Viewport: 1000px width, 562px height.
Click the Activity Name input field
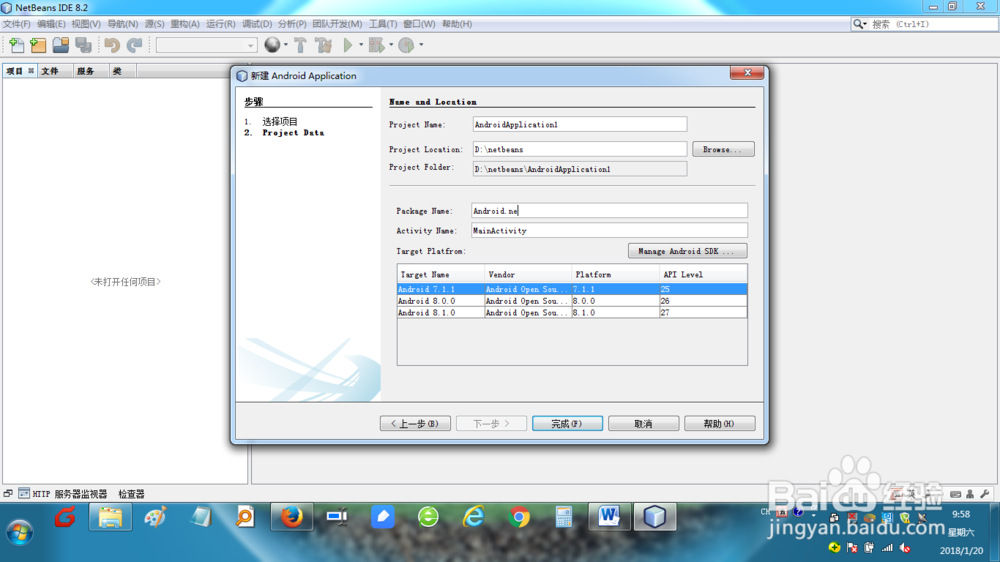[x=609, y=230]
